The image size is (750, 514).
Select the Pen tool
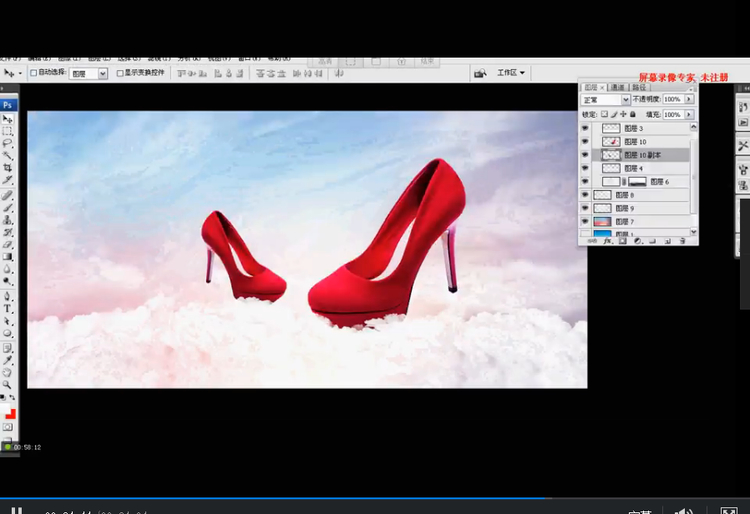pyautogui.click(x=7, y=297)
